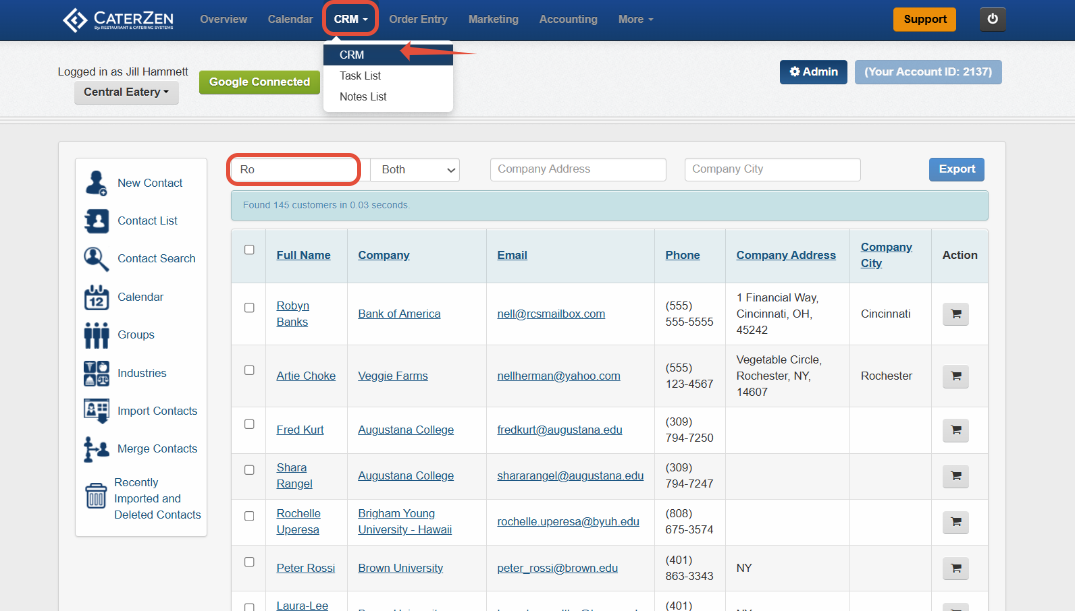The image size is (1075, 611).
Task: Open the Both filter dropdown
Action: (x=415, y=169)
